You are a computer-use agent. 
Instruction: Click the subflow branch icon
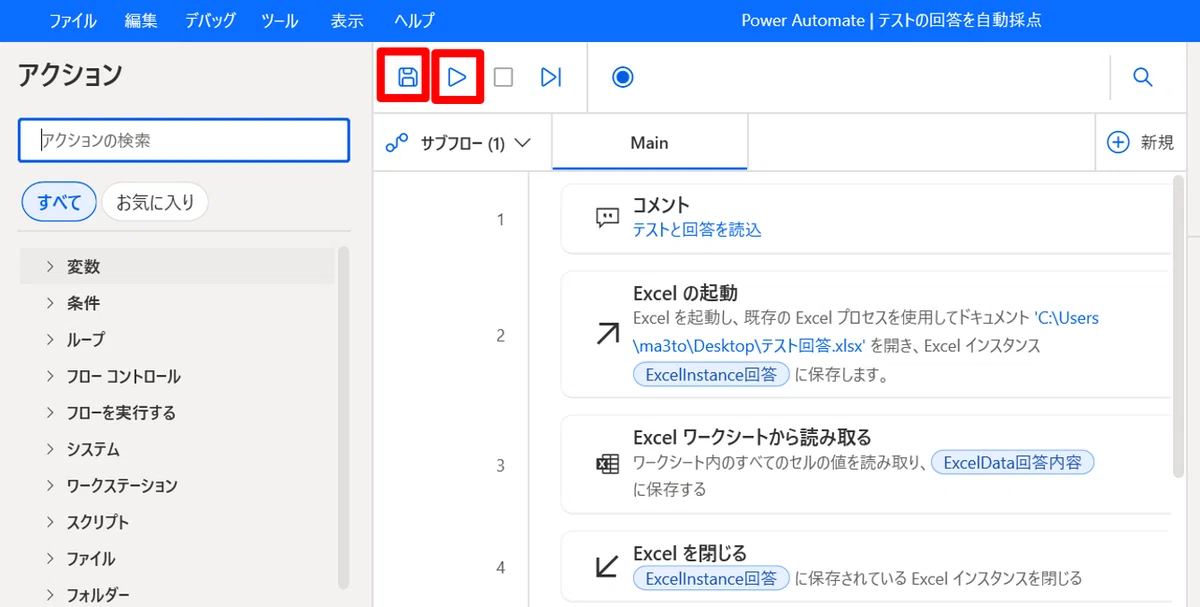point(396,143)
